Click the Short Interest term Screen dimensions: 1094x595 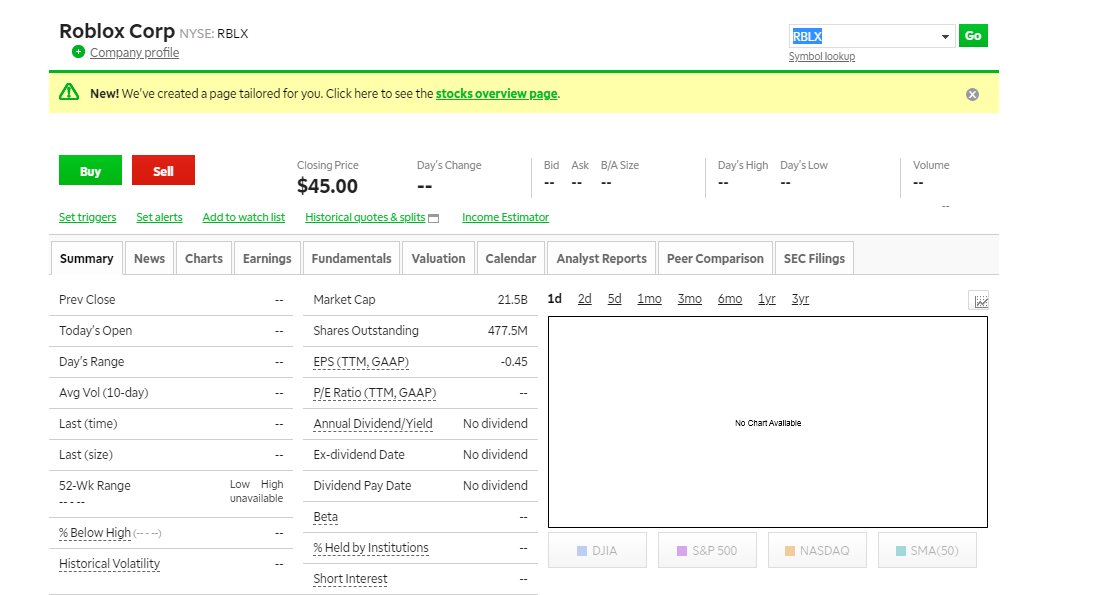[350, 579]
